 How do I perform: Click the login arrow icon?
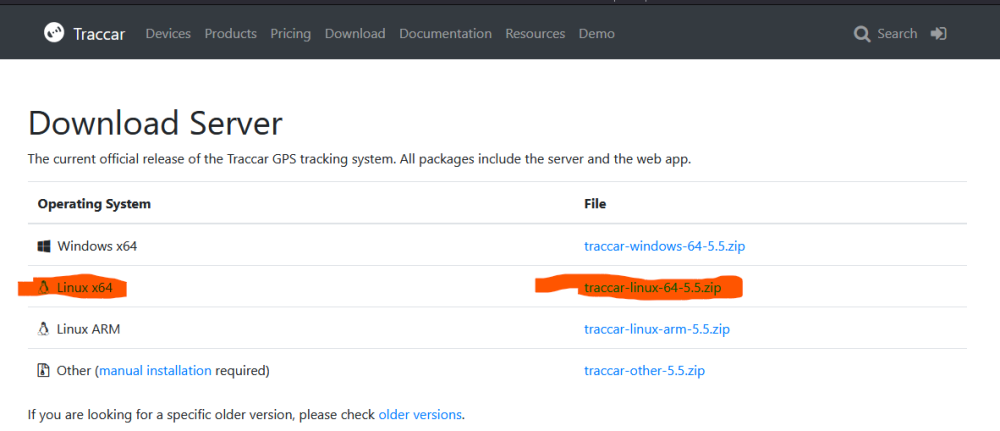tap(938, 34)
